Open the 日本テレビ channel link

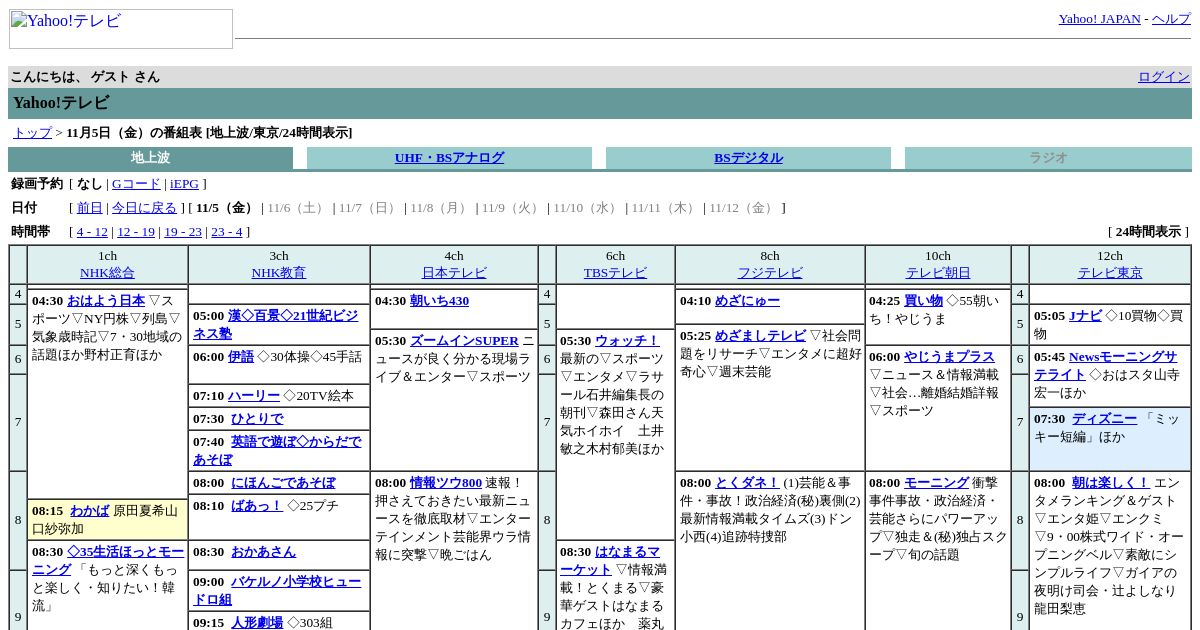[454, 273]
